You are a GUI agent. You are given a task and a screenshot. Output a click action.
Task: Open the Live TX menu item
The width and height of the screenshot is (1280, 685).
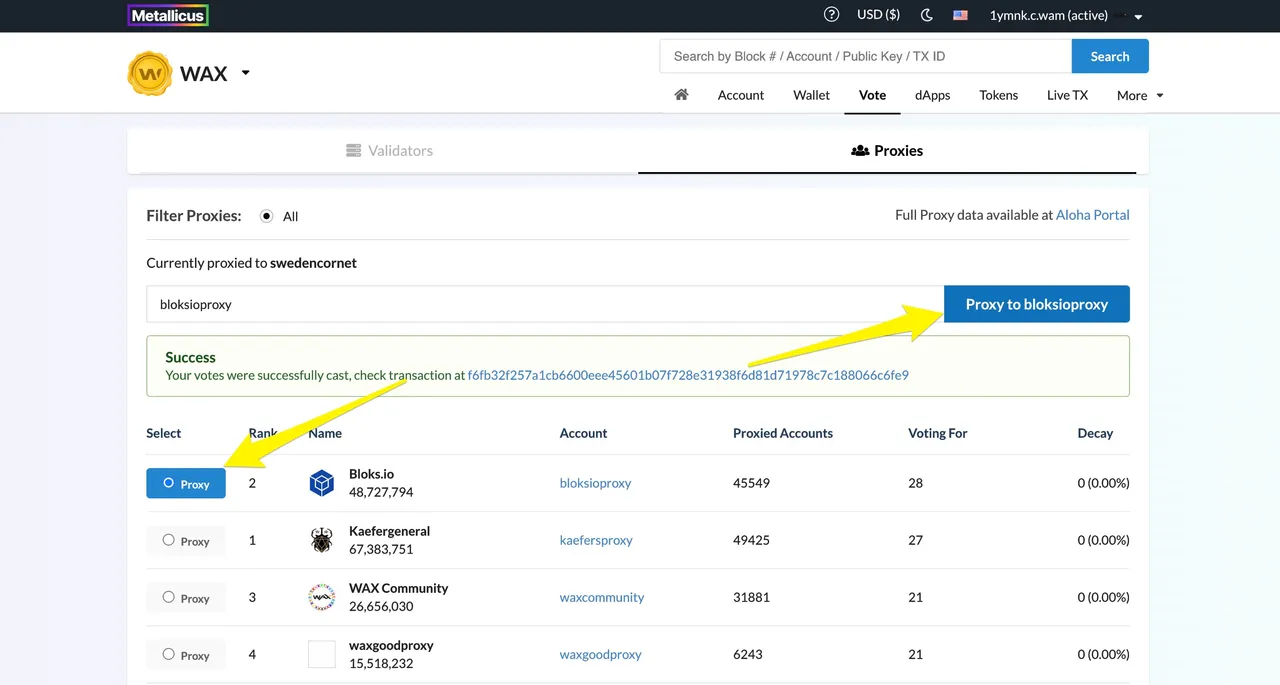(x=1067, y=95)
